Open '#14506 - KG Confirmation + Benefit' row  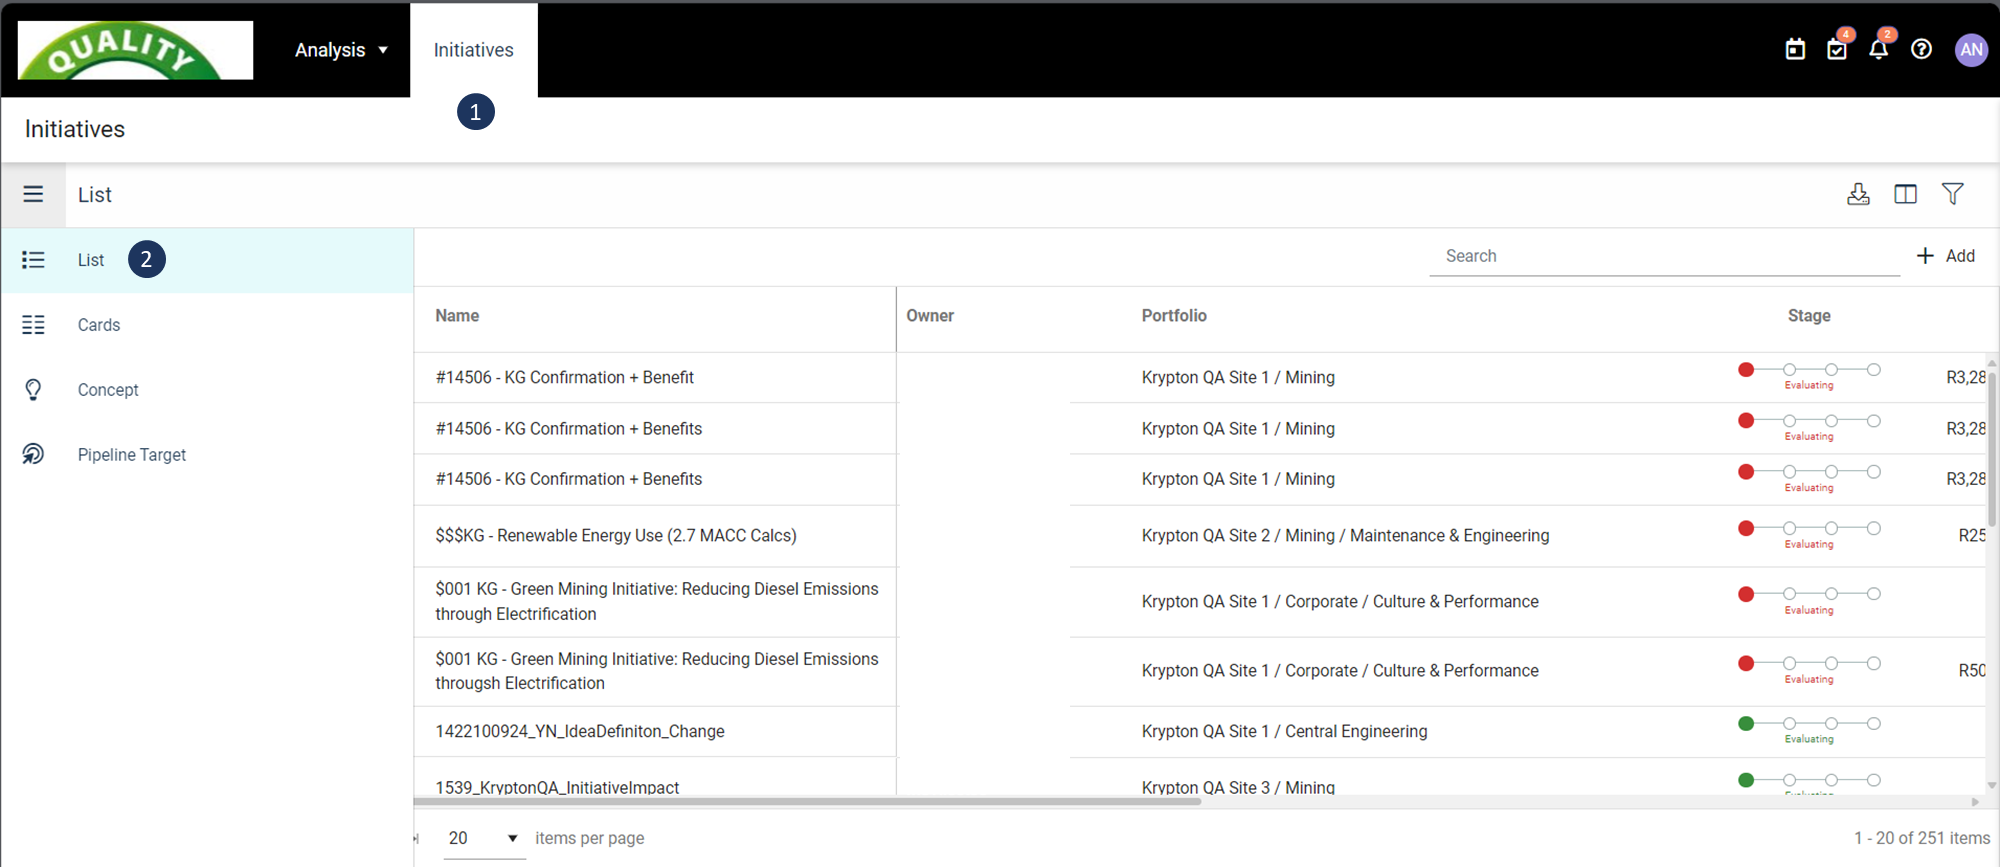pos(564,377)
